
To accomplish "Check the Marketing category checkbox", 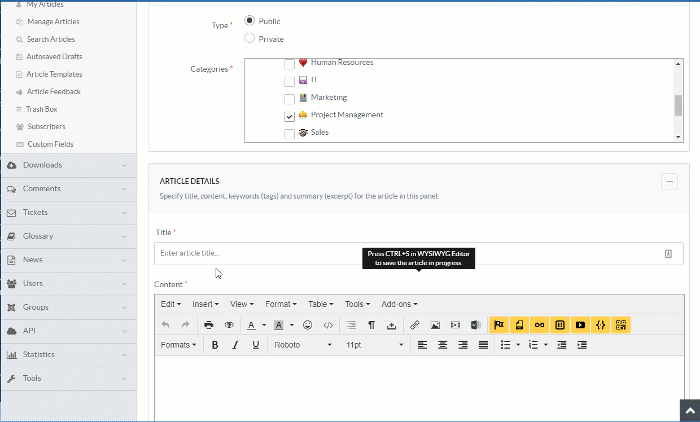I will pos(290,98).
